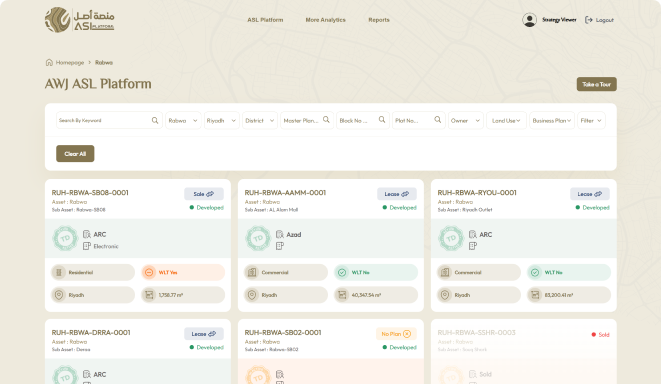The image size is (661, 384).
Task: Click the document icon beside ARC on RYOU card
Action: click(x=473, y=234)
